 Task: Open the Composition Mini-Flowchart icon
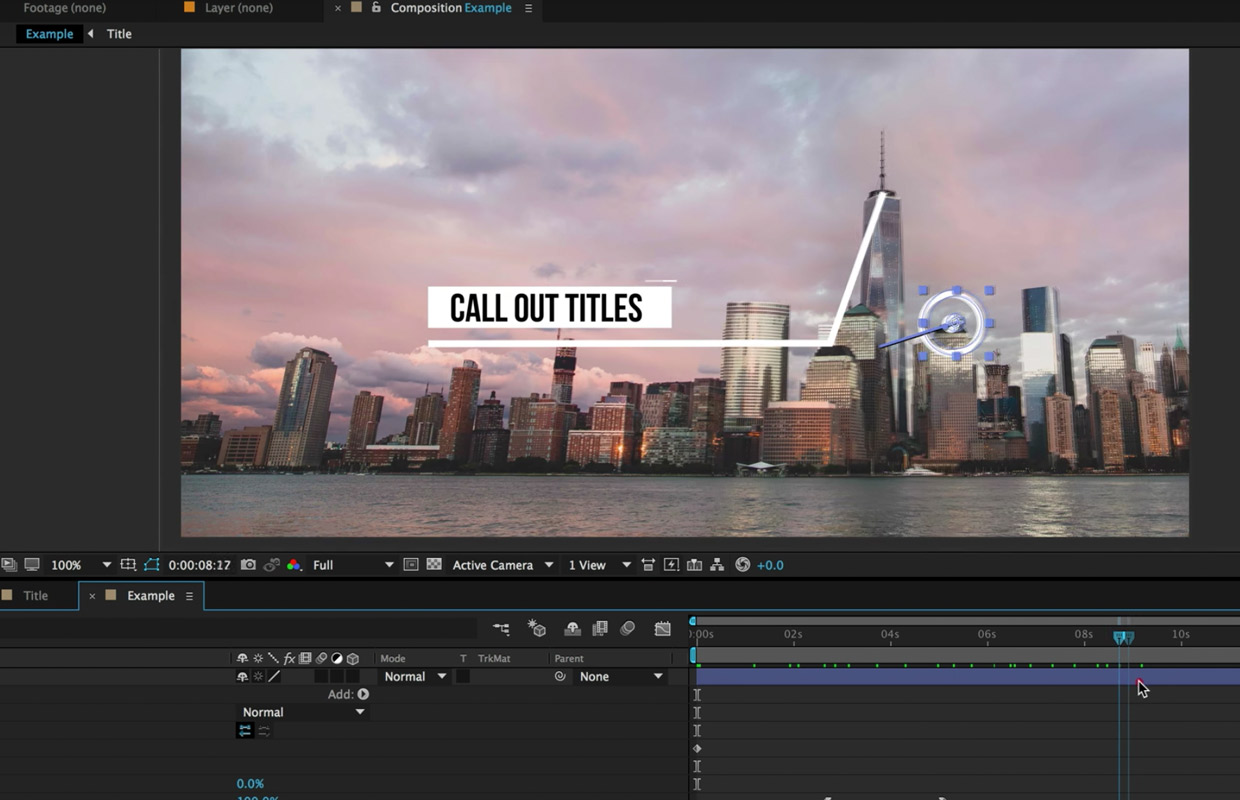tap(501, 629)
